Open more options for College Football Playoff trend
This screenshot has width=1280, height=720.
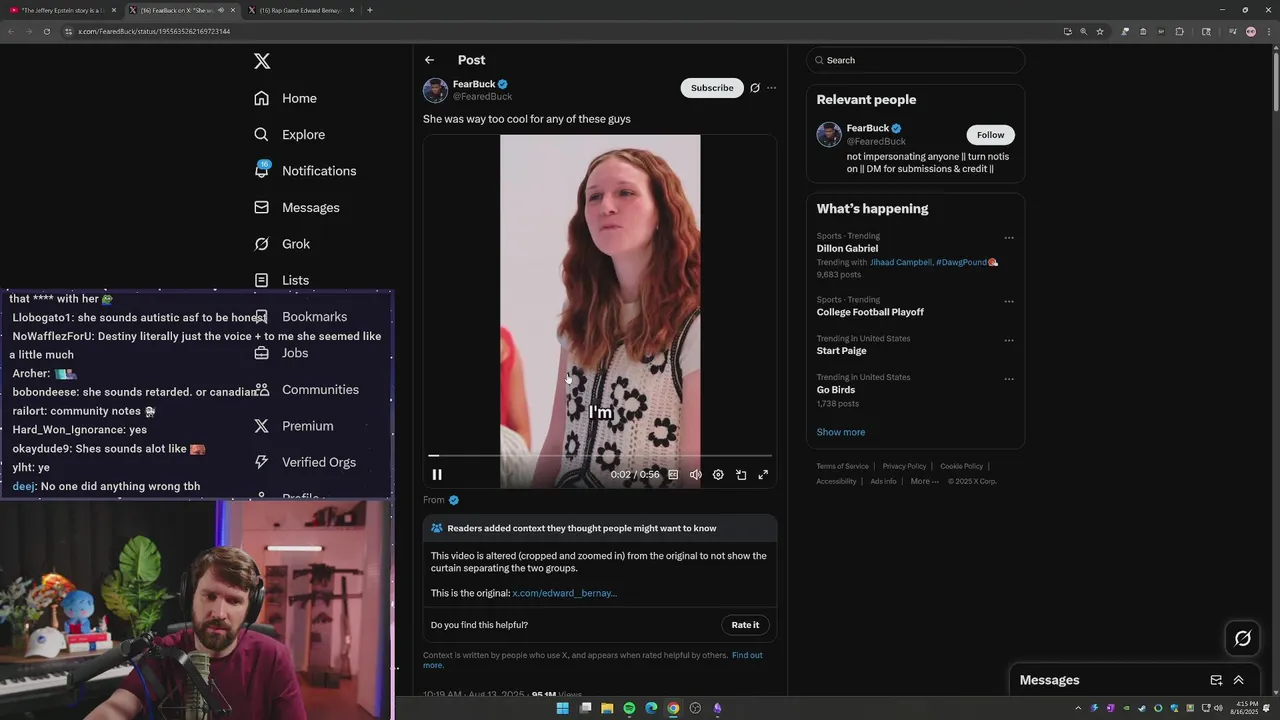tap(1009, 301)
